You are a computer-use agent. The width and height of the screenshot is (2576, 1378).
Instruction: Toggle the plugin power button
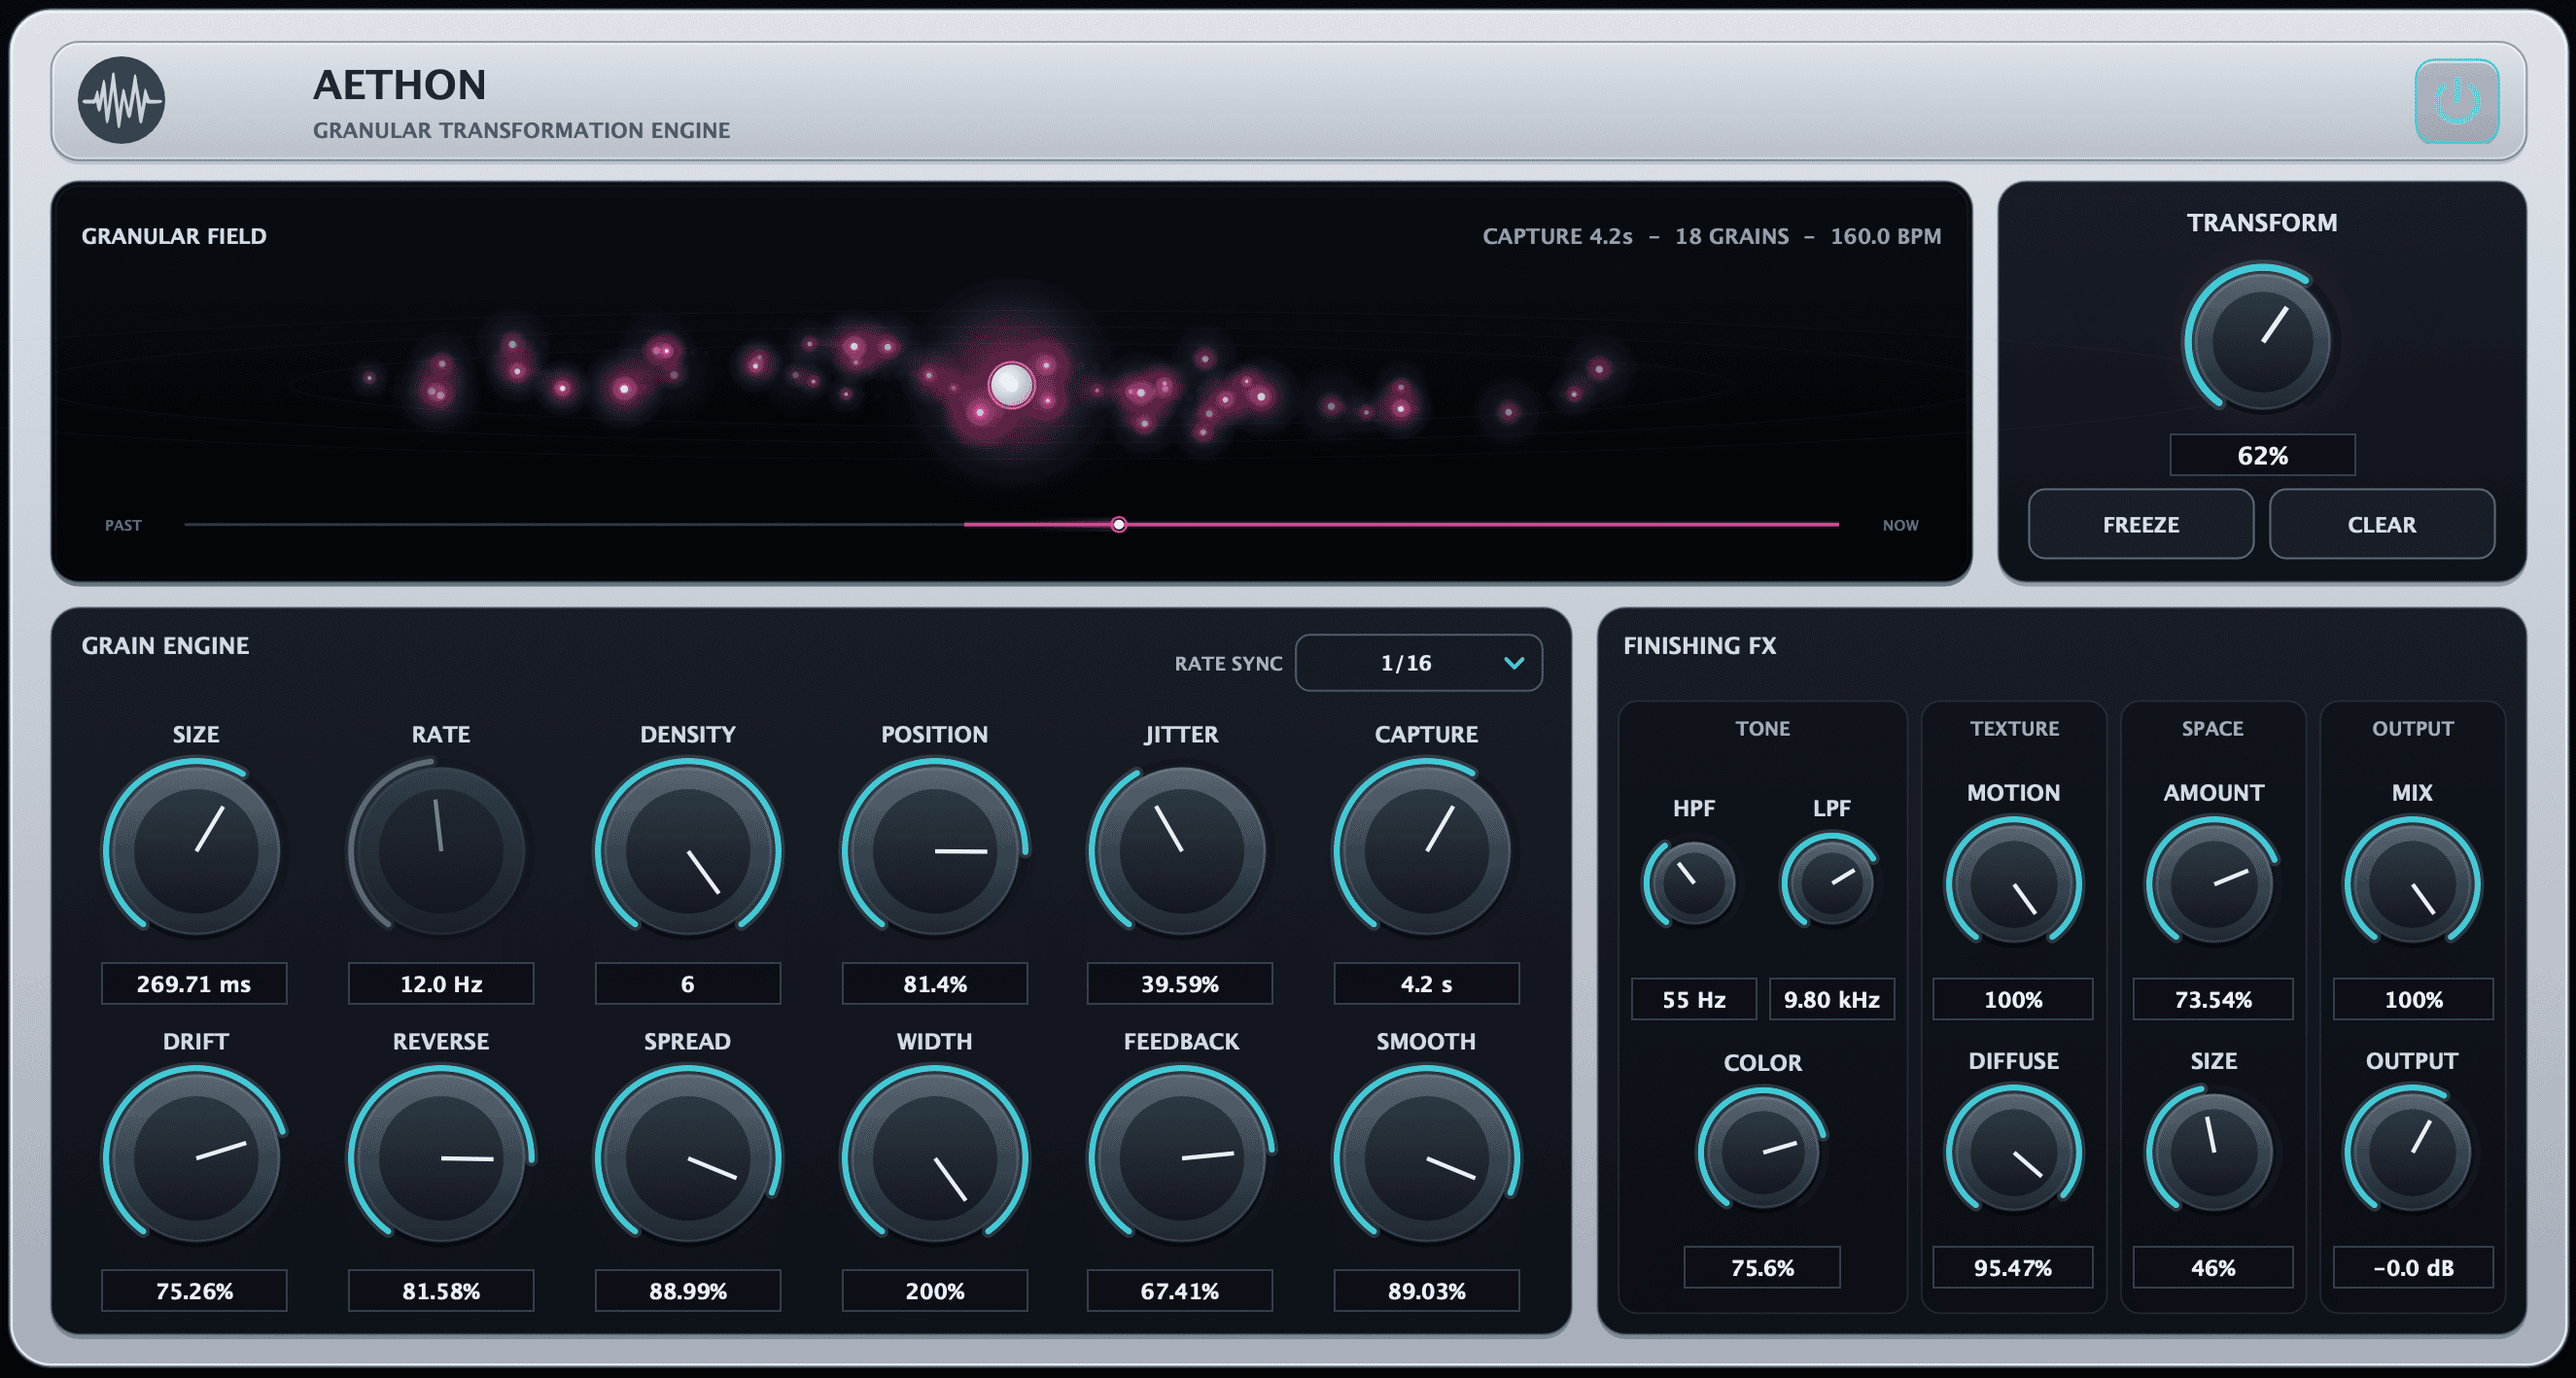2456,101
